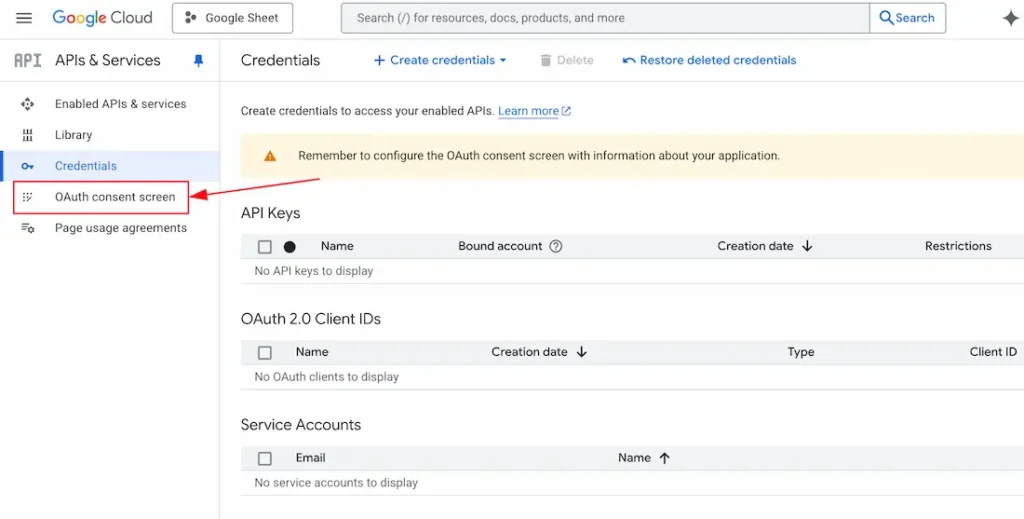The image size is (1024, 519).
Task: Click the Page usage agreements icon
Action: coord(28,228)
